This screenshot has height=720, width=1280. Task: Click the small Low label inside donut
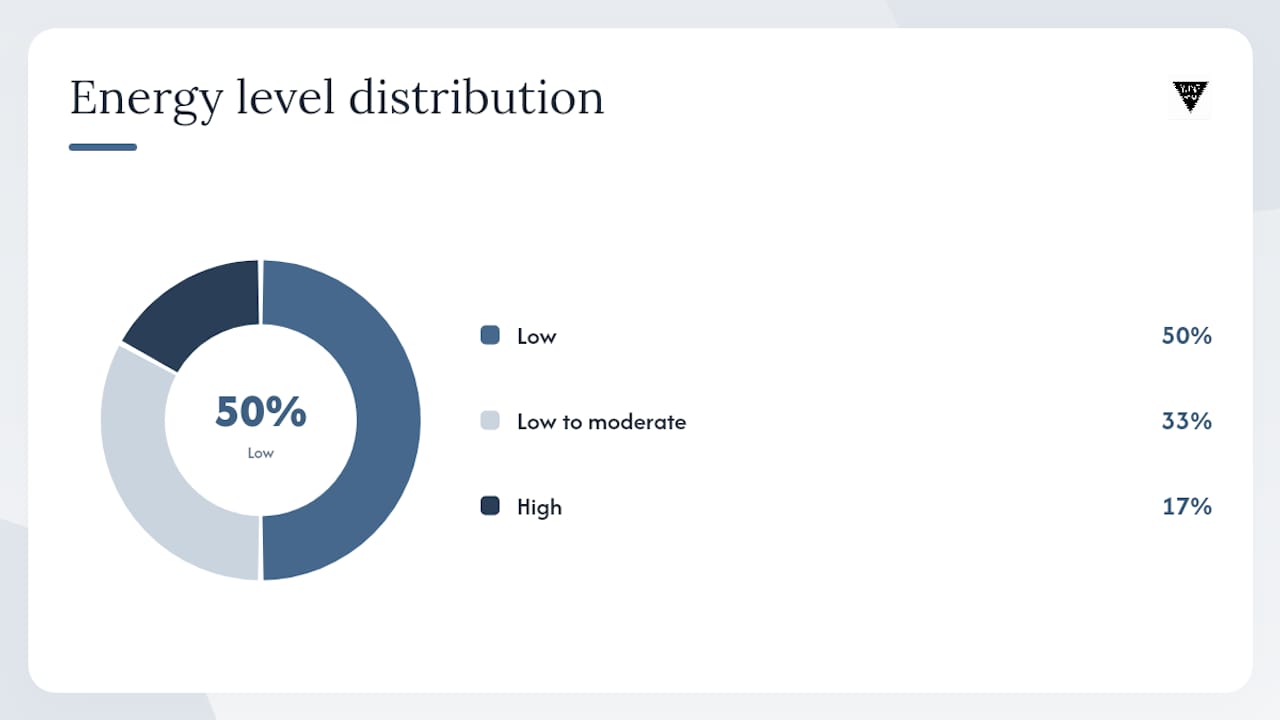coord(261,453)
